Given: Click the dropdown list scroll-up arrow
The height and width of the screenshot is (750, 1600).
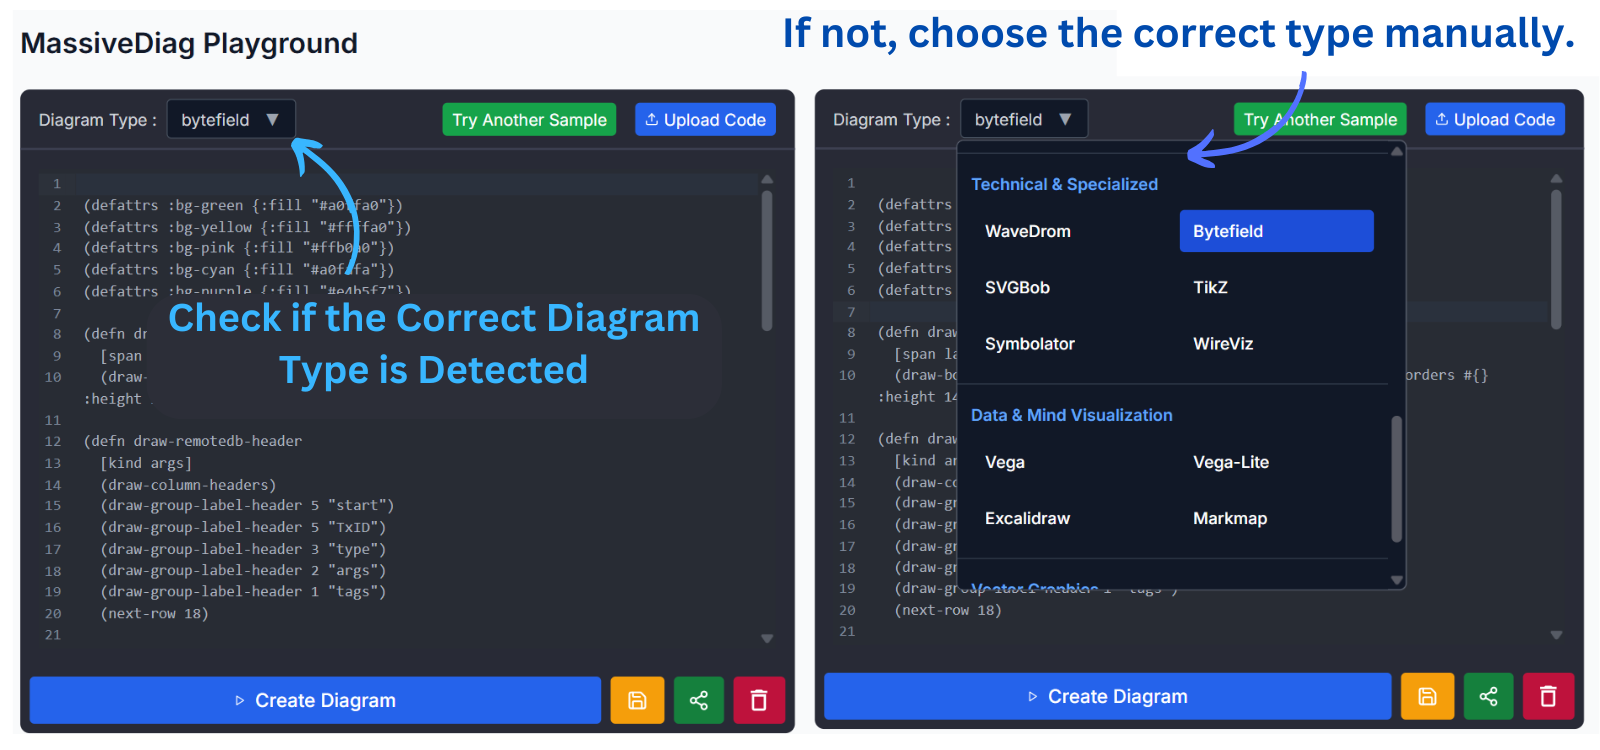Looking at the screenshot, I should coord(1396,151).
